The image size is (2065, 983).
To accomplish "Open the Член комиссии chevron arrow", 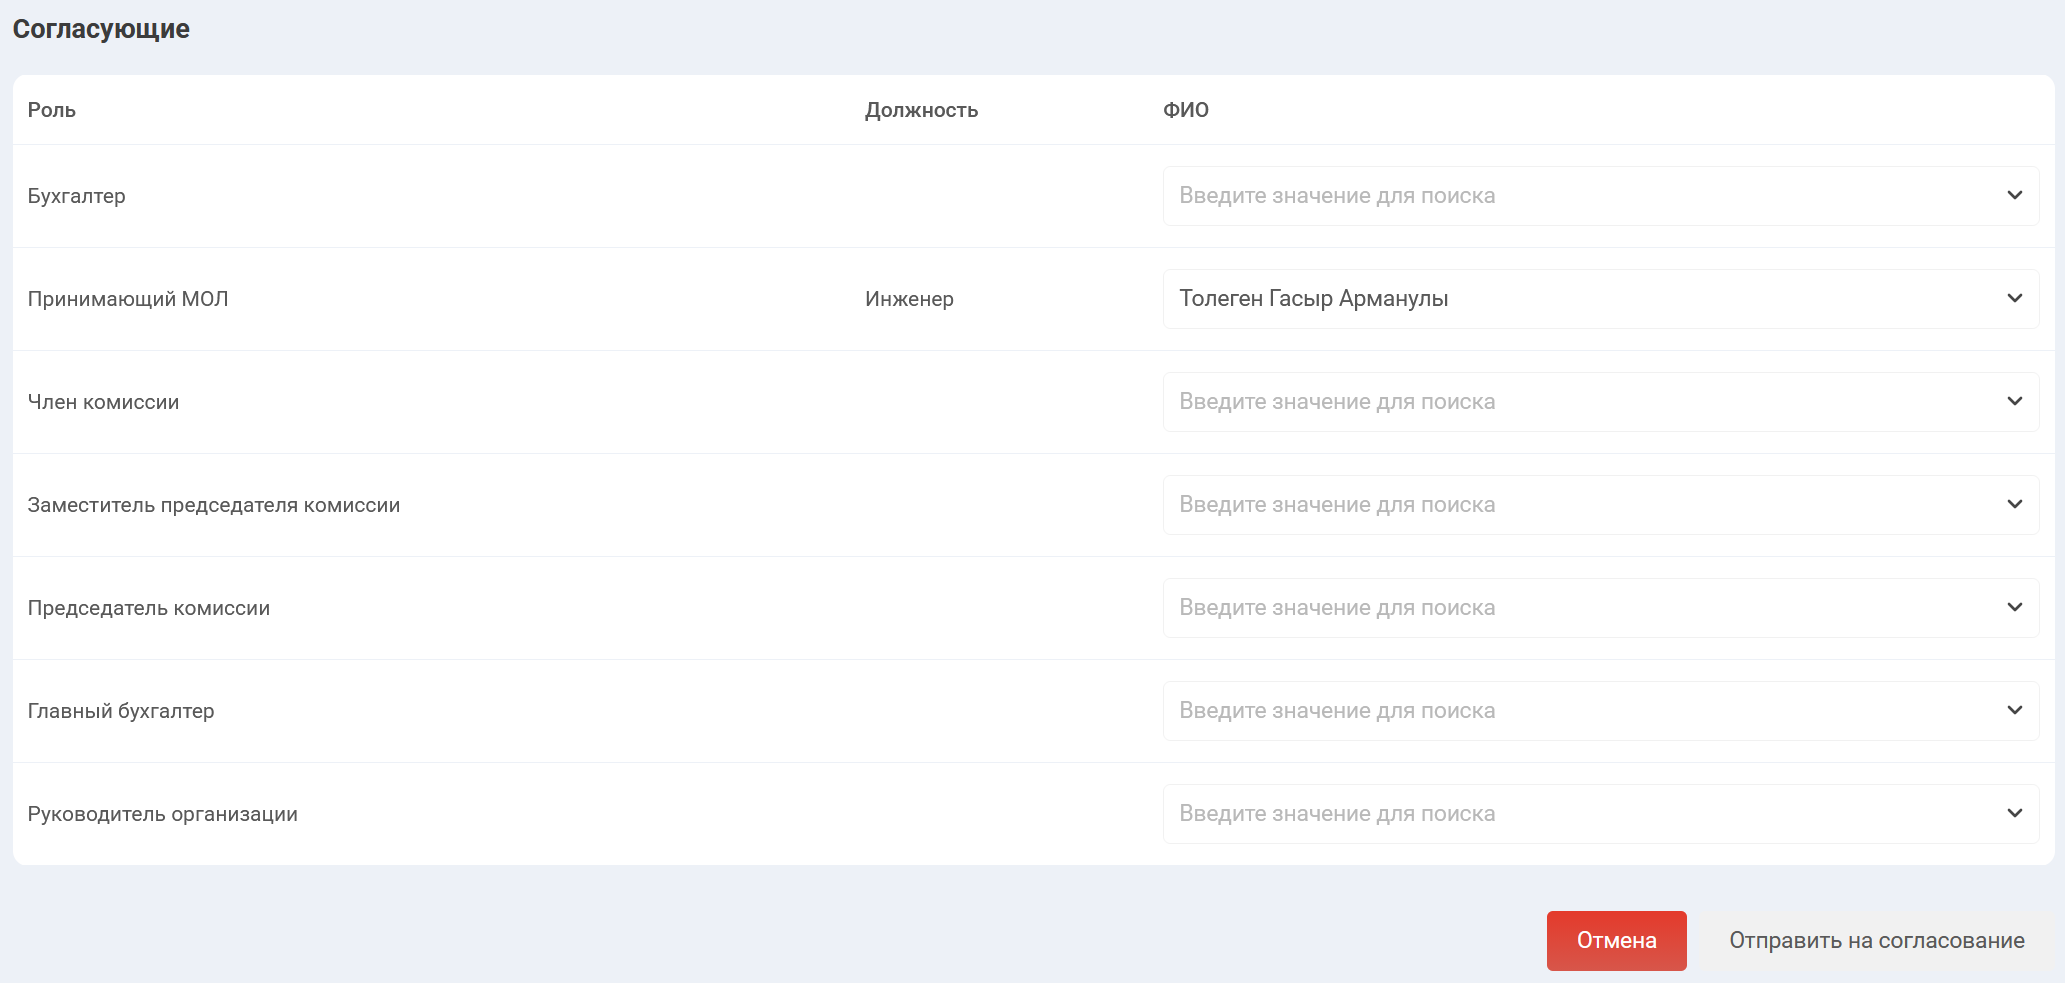I will [2014, 401].
